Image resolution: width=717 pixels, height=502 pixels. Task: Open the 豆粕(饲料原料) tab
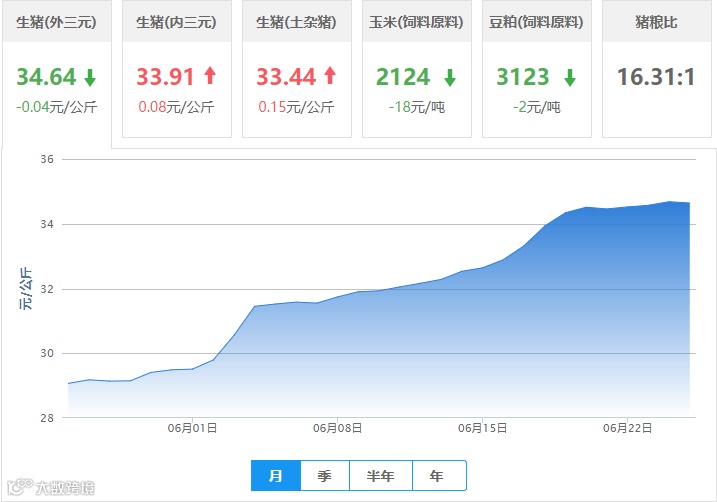coord(536,69)
